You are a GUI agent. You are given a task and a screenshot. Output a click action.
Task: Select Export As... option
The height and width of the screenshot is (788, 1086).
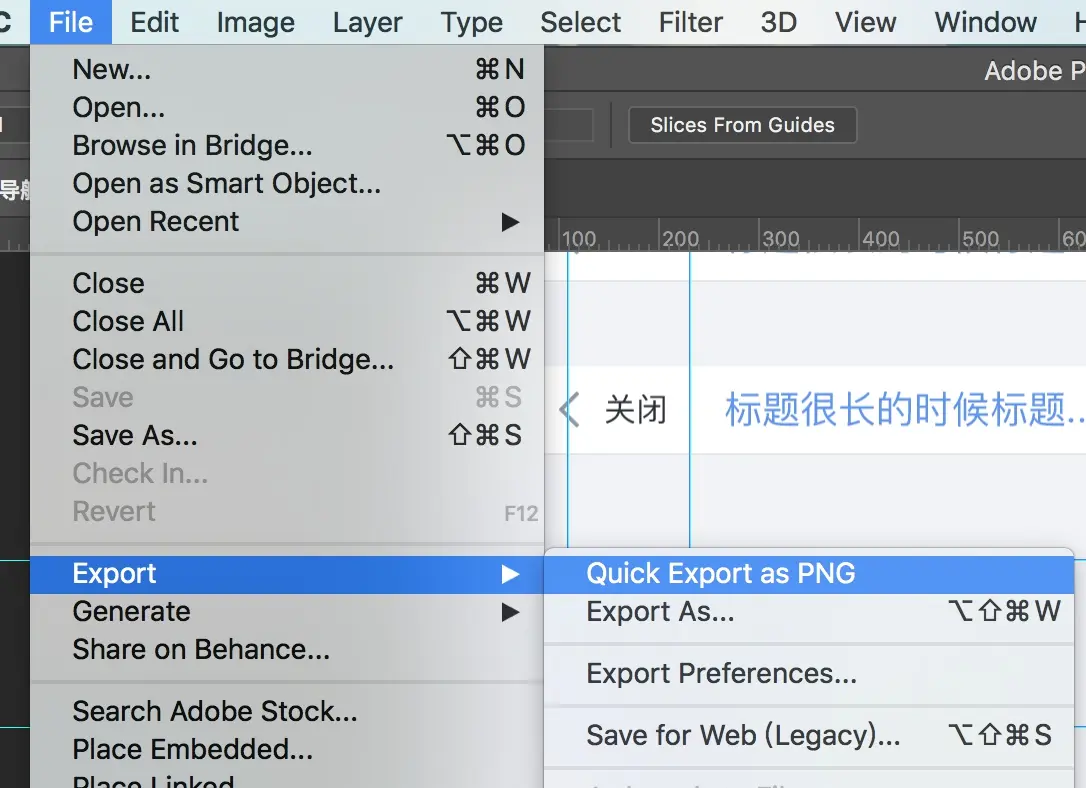coord(660,612)
